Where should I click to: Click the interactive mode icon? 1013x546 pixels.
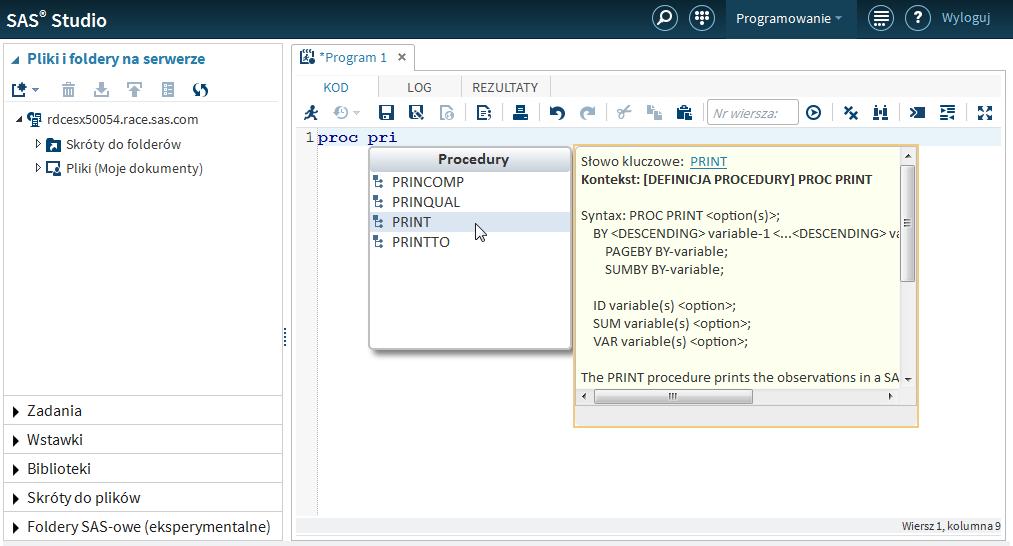point(917,113)
